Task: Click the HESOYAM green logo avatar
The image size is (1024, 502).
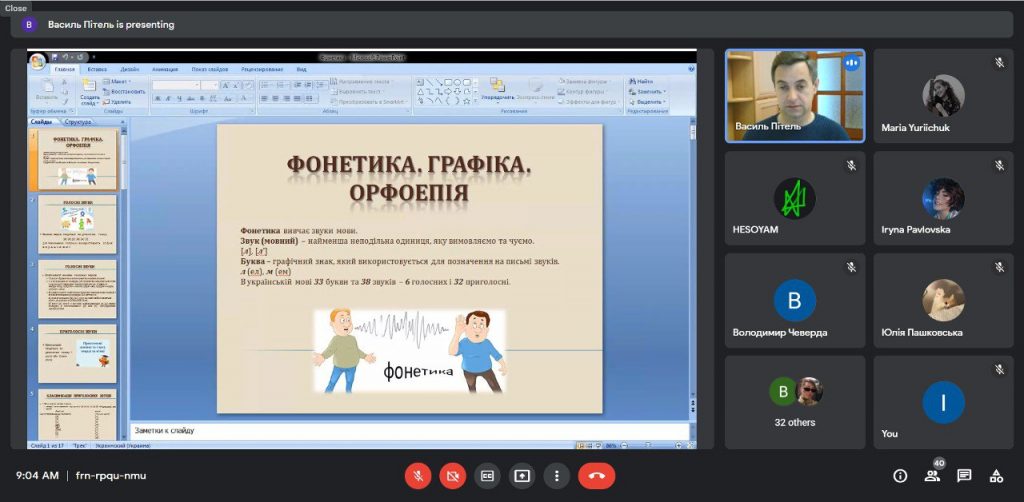Action: [x=794, y=198]
